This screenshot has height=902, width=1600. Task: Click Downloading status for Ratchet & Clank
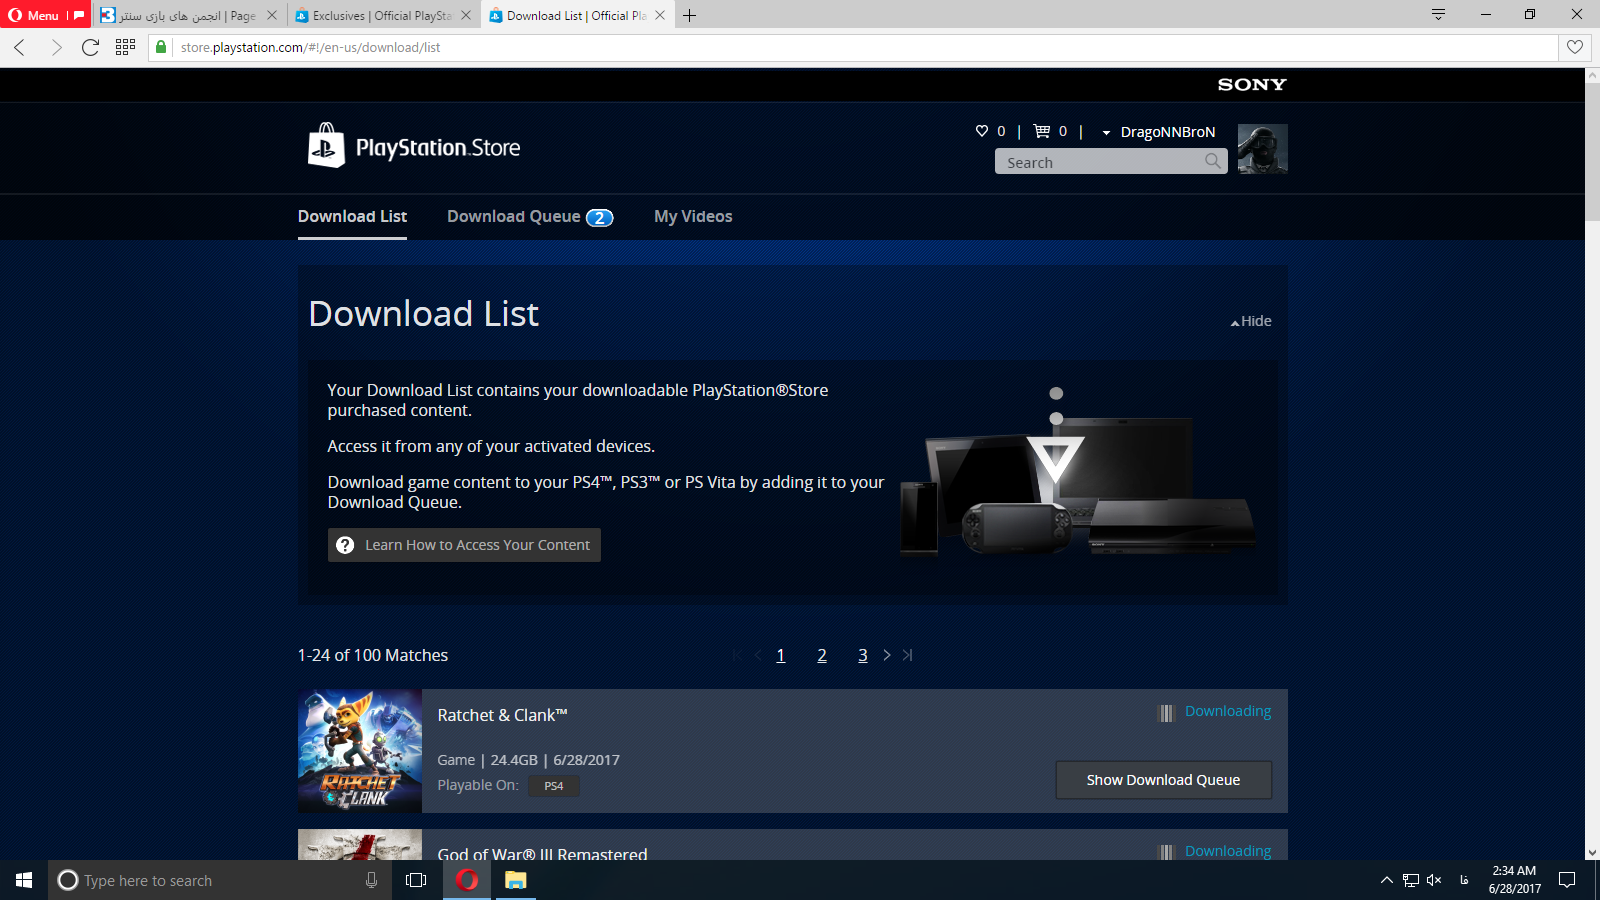click(x=1228, y=711)
